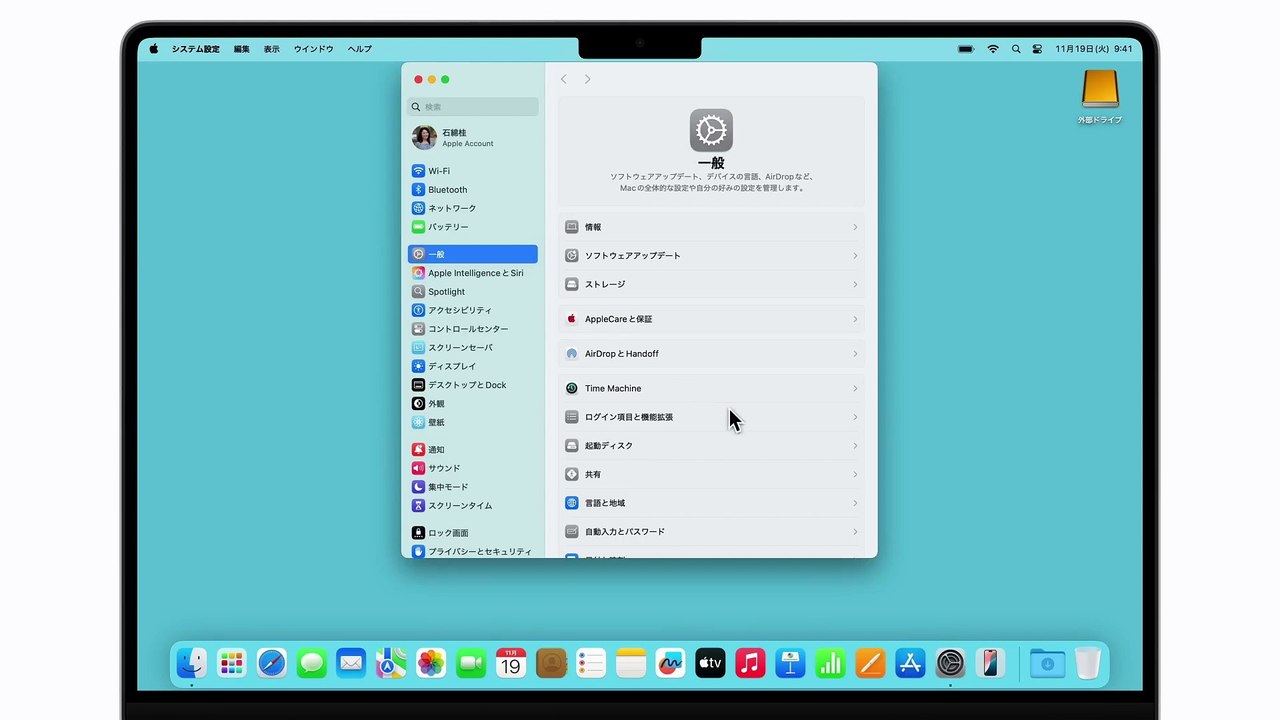Open Time Machine row

tap(711, 388)
